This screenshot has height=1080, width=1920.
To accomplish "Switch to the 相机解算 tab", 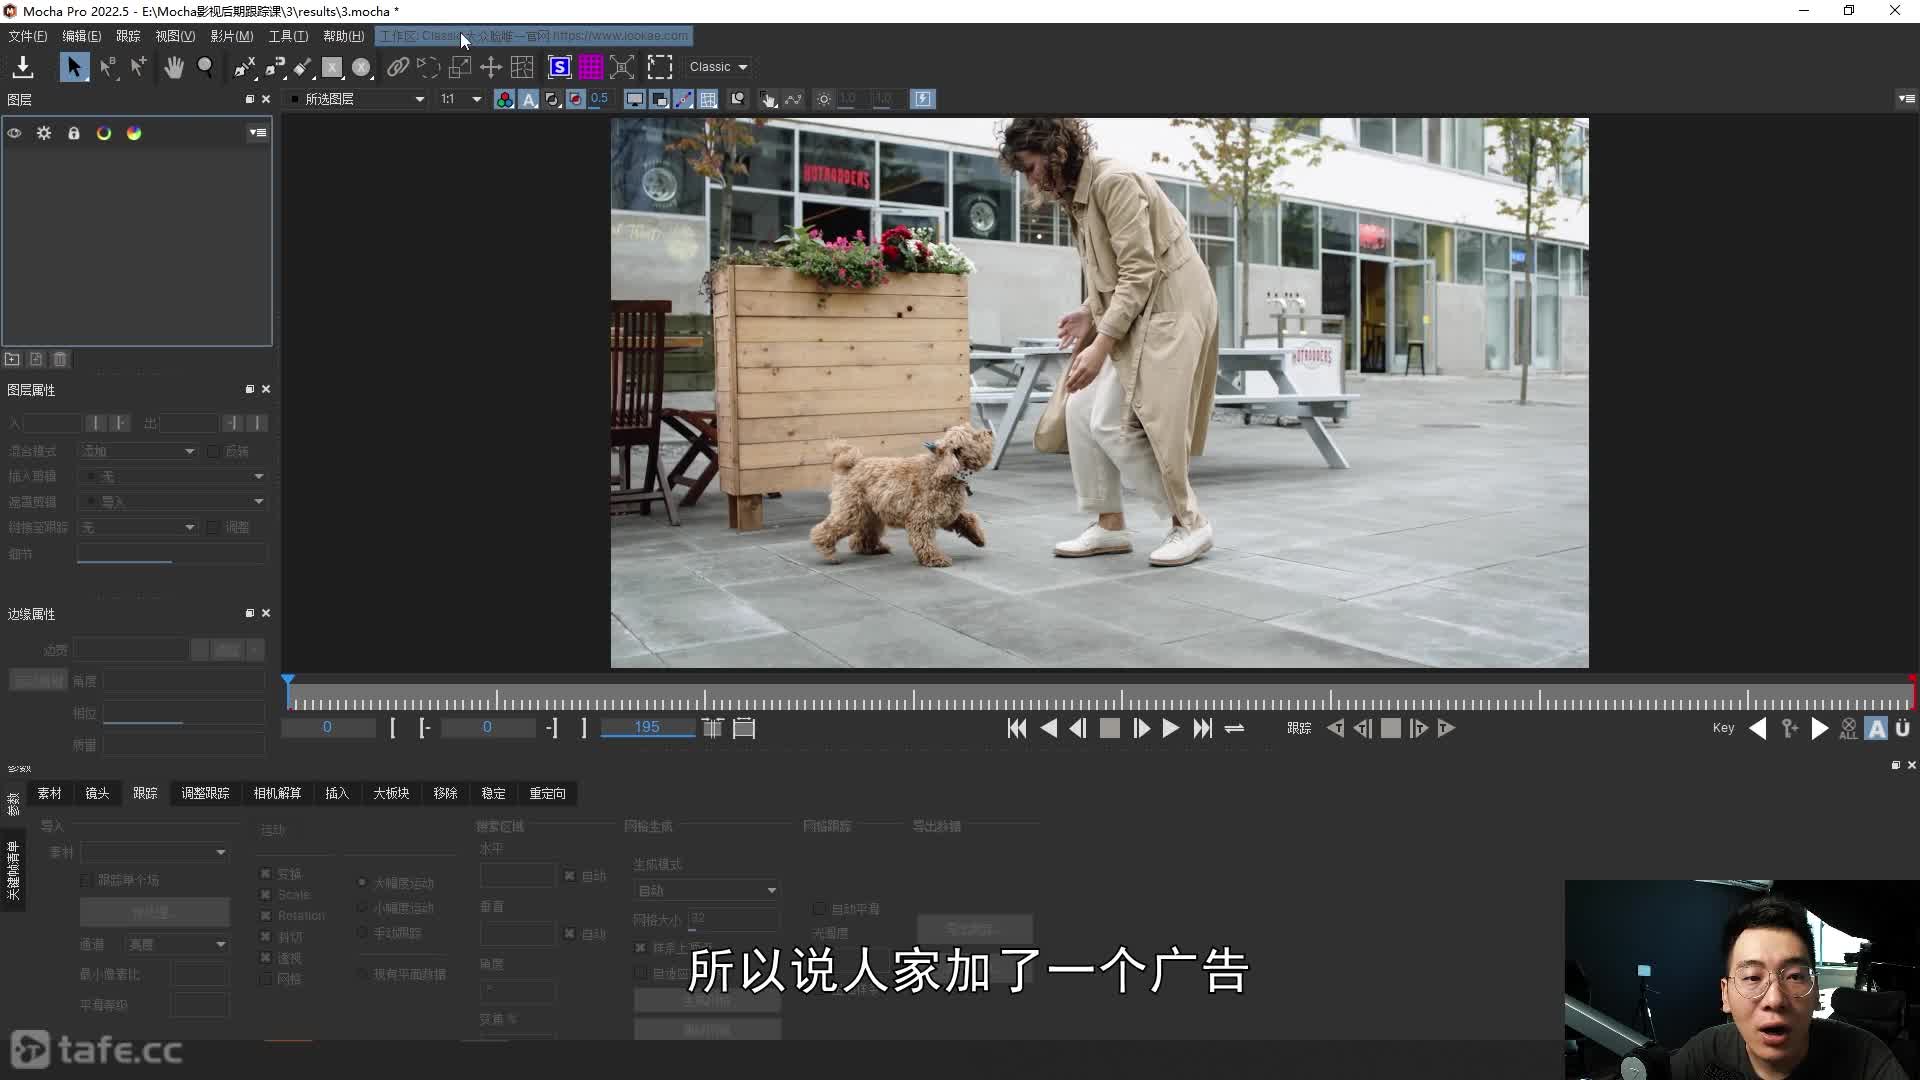I will [x=277, y=793].
